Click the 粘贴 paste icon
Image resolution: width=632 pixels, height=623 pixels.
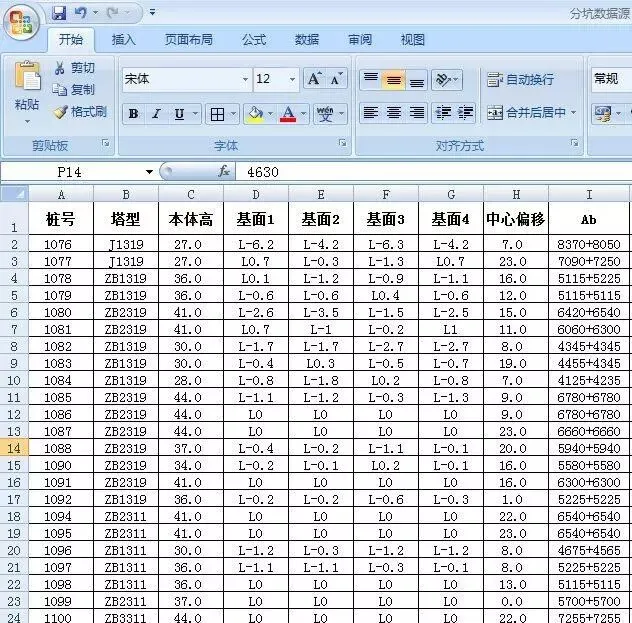27,76
